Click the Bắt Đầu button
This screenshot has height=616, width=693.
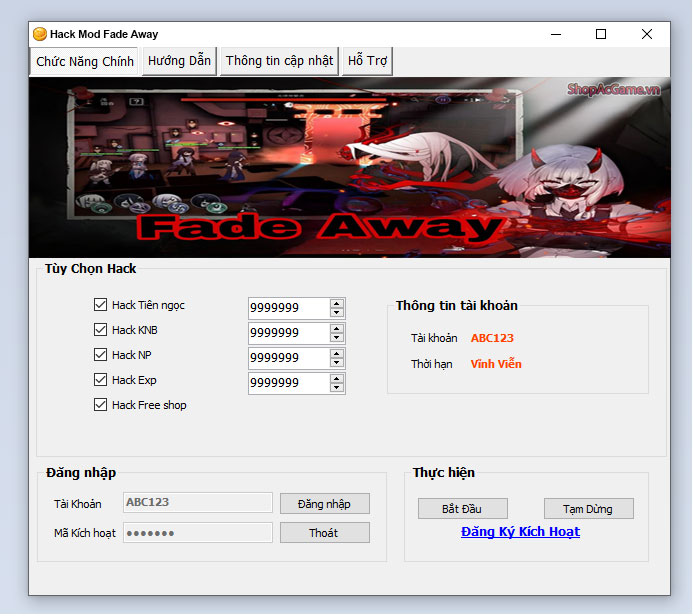coord(463,509)
